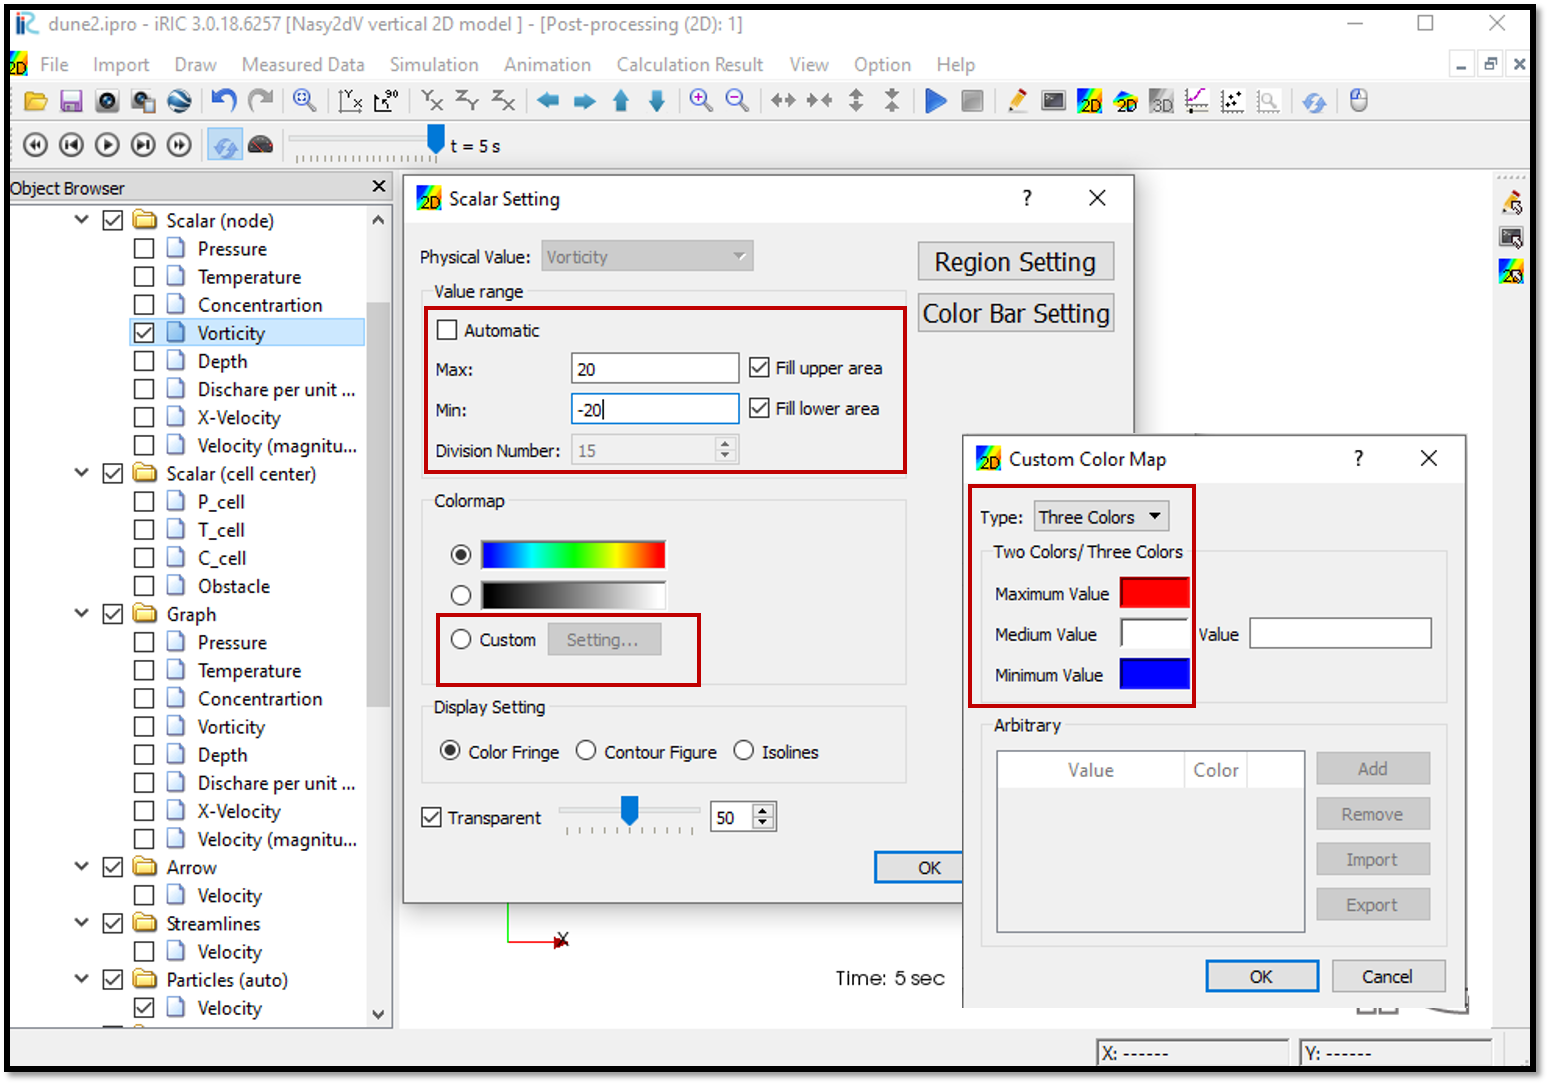Click the transparency slider handle
The image size is (1549, 1085).
629,810
